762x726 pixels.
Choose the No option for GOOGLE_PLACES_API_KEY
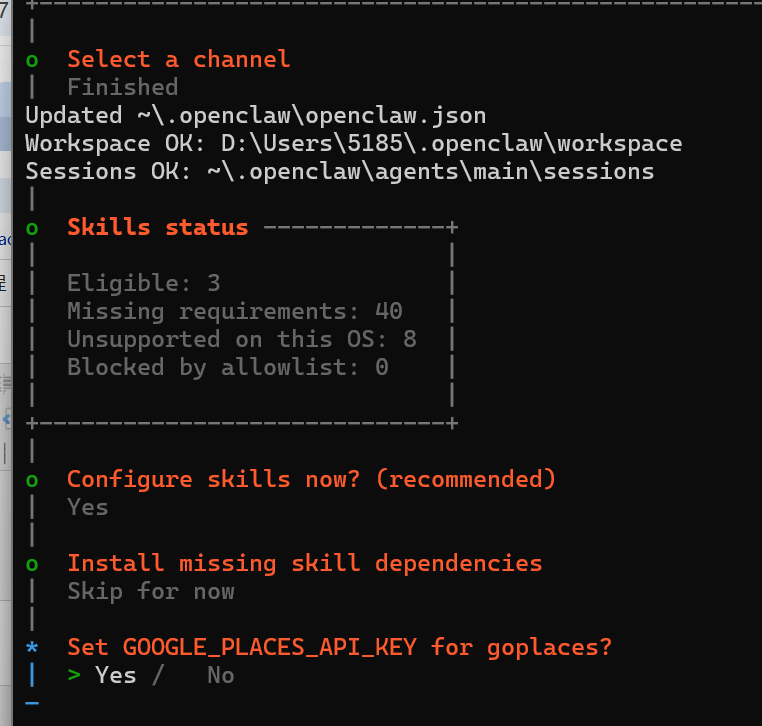(221, 675)
